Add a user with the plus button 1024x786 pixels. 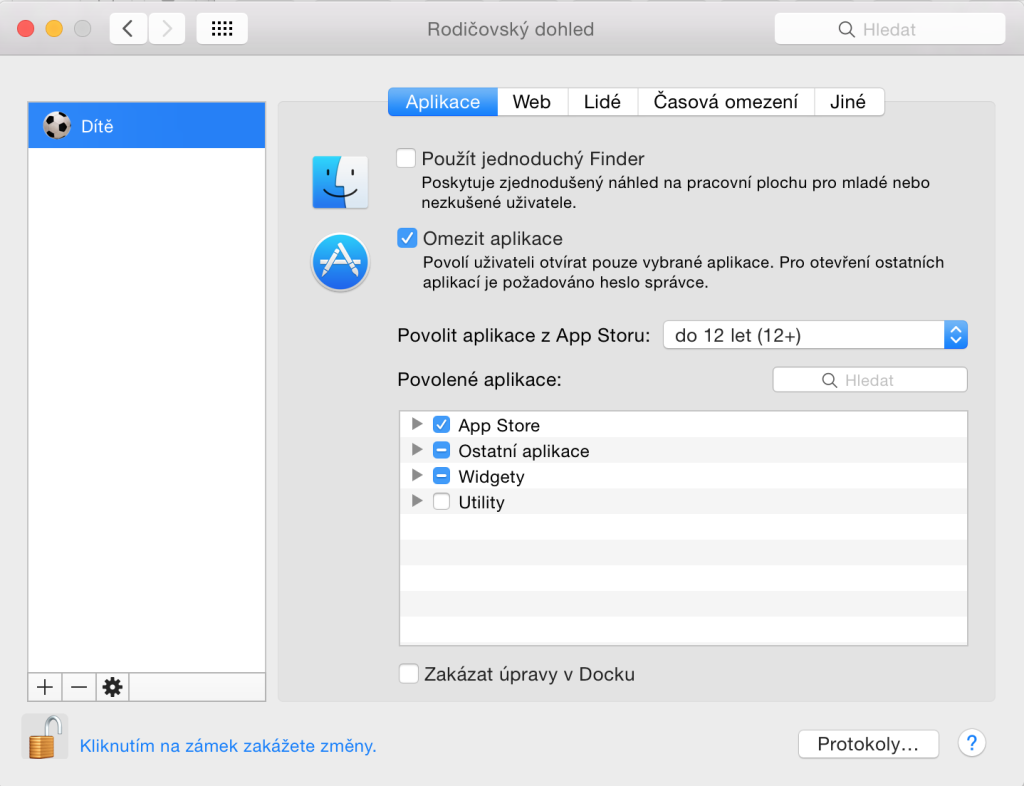pos(45,687)
